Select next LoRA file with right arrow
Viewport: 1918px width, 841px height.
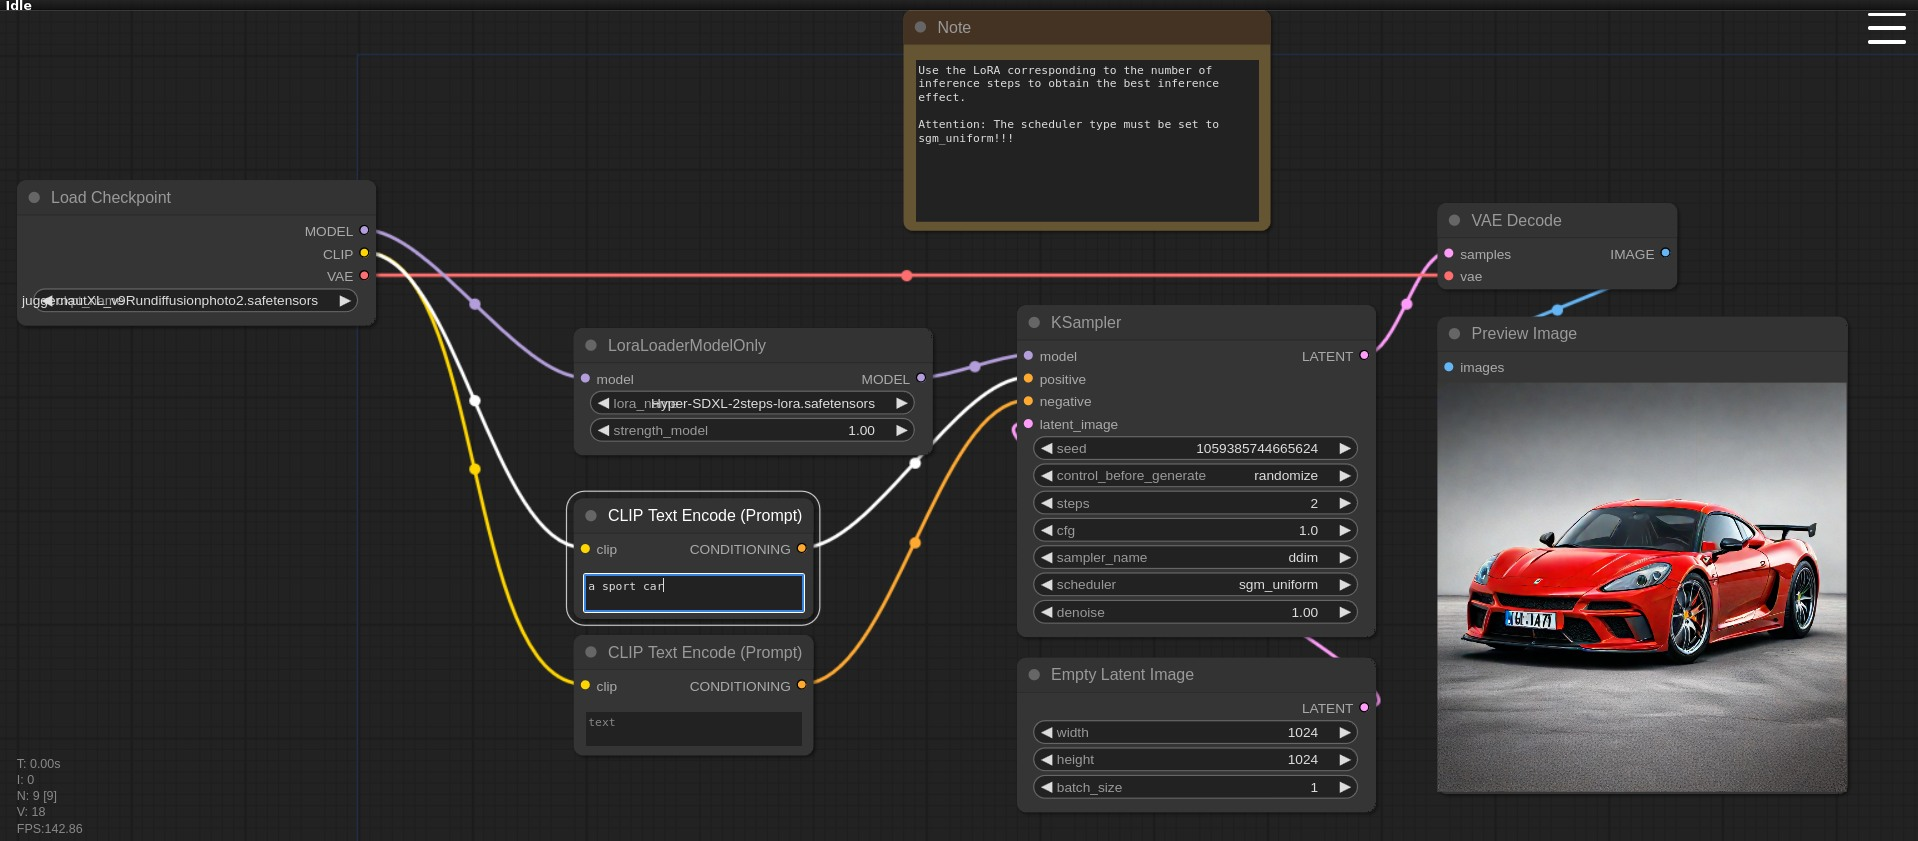pos(901,403)
